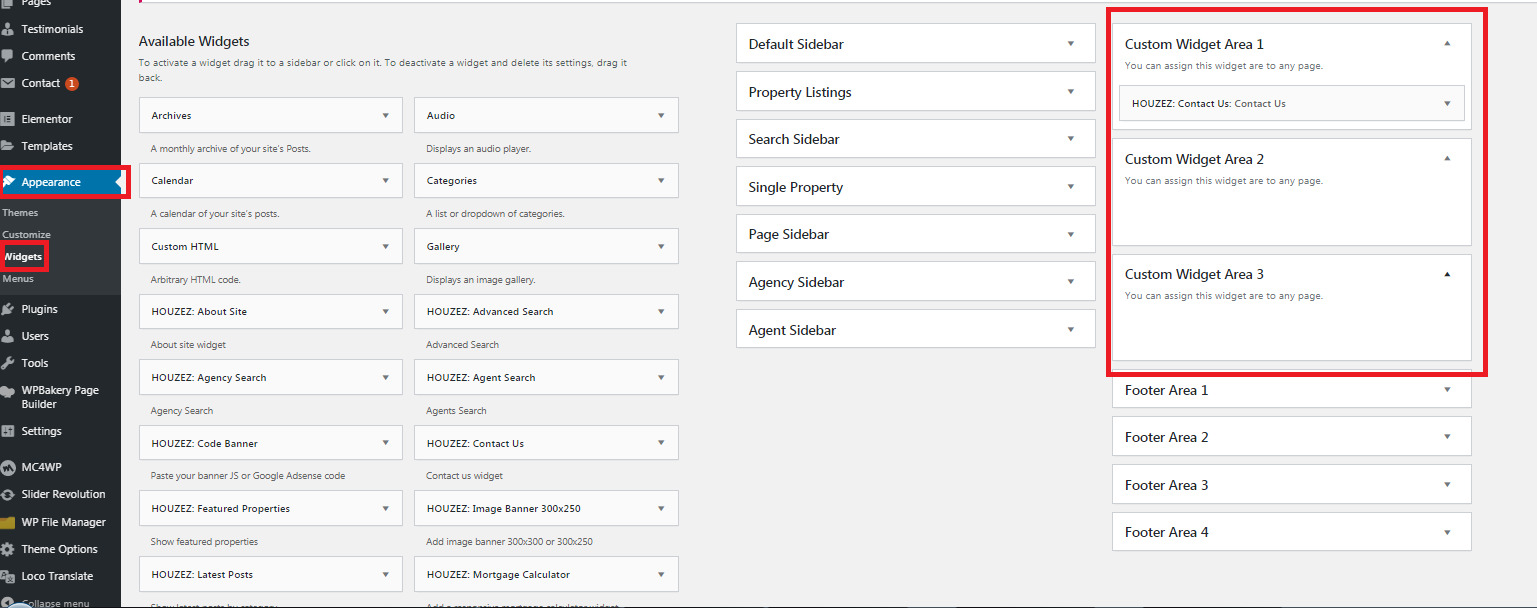
Task: Click the Contact notification badge showing 1
Action: pos(72,84)
